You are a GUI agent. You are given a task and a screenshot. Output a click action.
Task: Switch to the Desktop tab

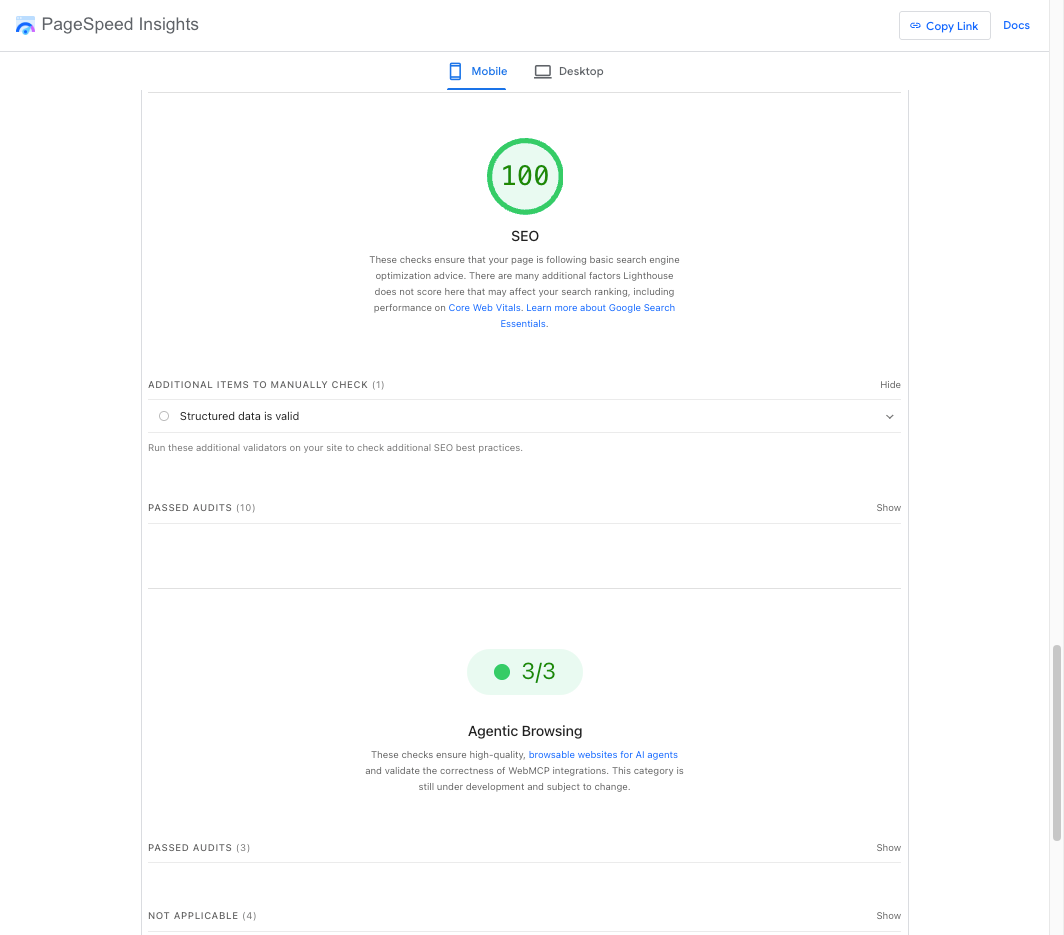[x=569, y=71]
